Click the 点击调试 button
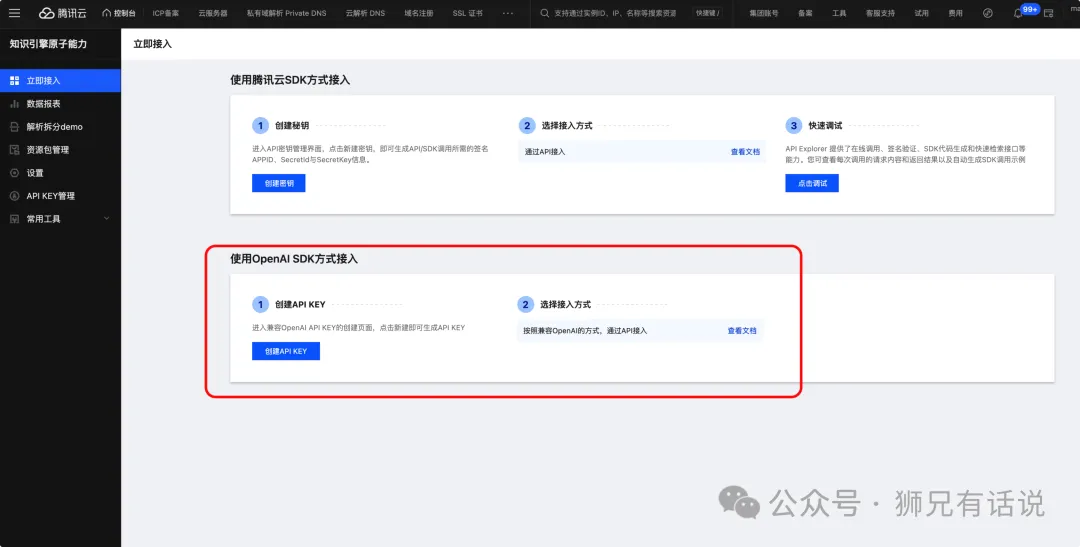The height and width of the screenshot is (547, 1080). 812,183
